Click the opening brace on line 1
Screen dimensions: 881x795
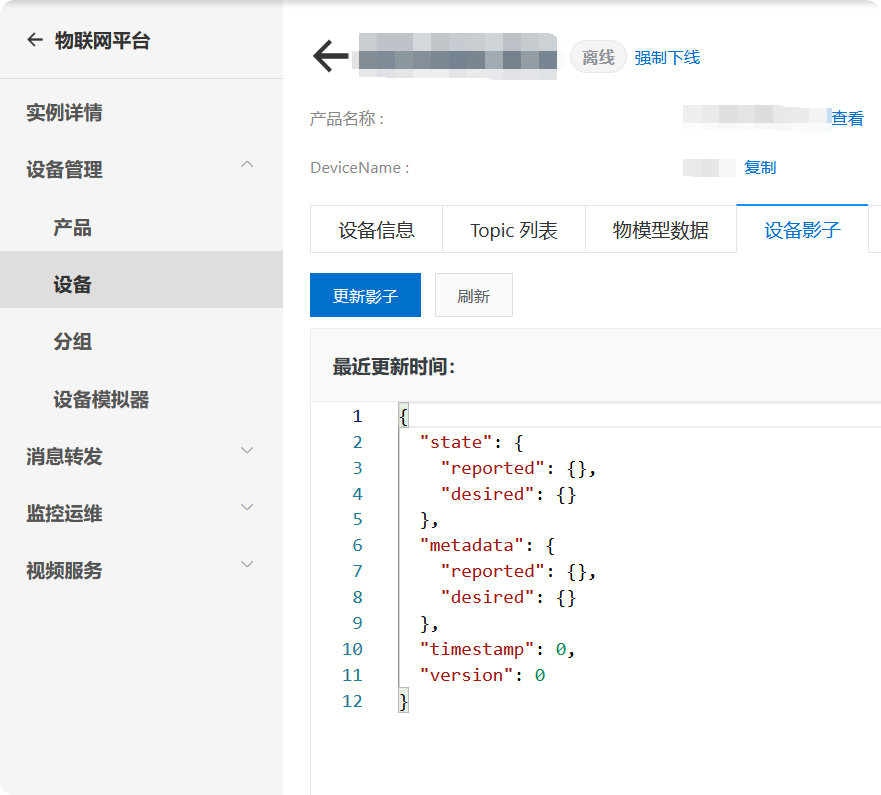[x=403, y=416]
